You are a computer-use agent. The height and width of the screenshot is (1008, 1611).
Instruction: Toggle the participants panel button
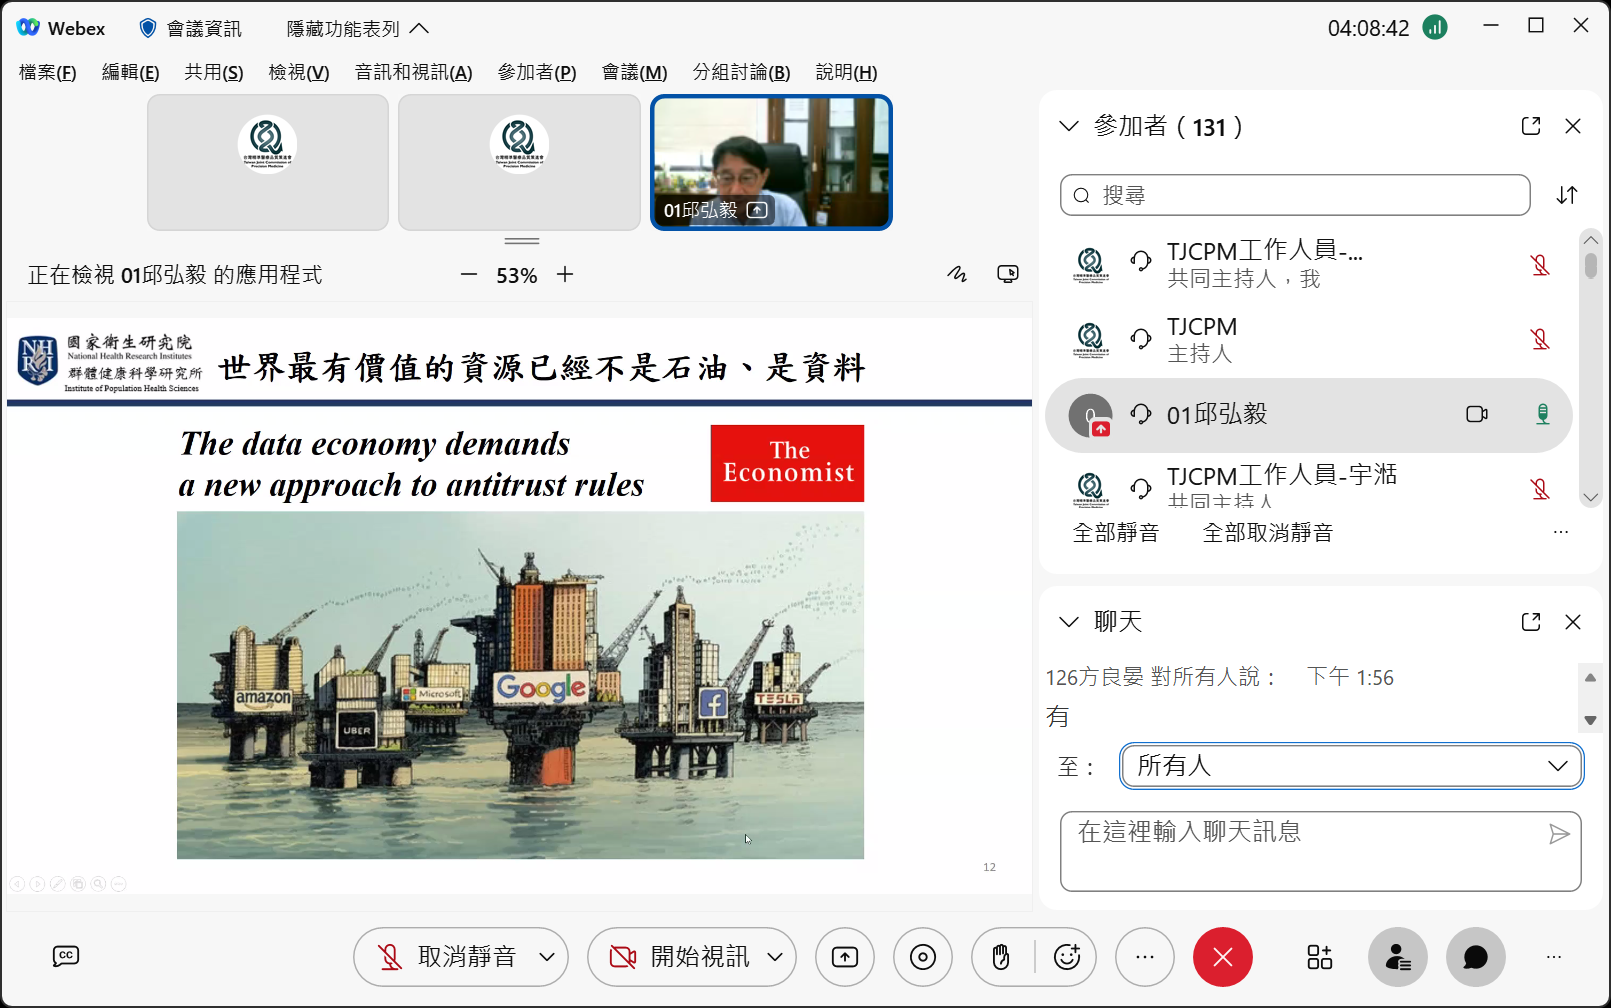pyautogui.click(x=1398, y=957)
